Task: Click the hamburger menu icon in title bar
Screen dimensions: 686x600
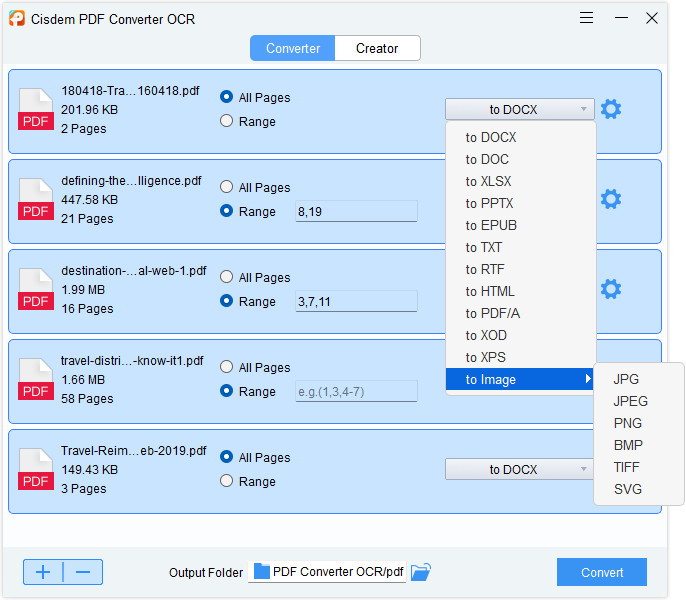Action: pyautogui.click(x=586, y=18)
